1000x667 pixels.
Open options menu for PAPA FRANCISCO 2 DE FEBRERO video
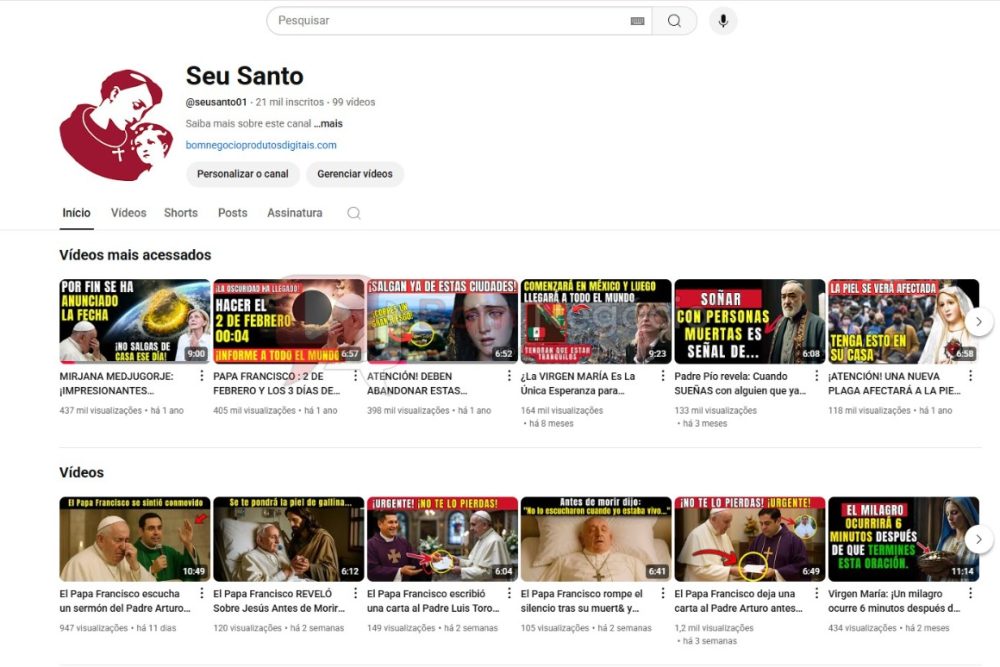tap(355, 376)
